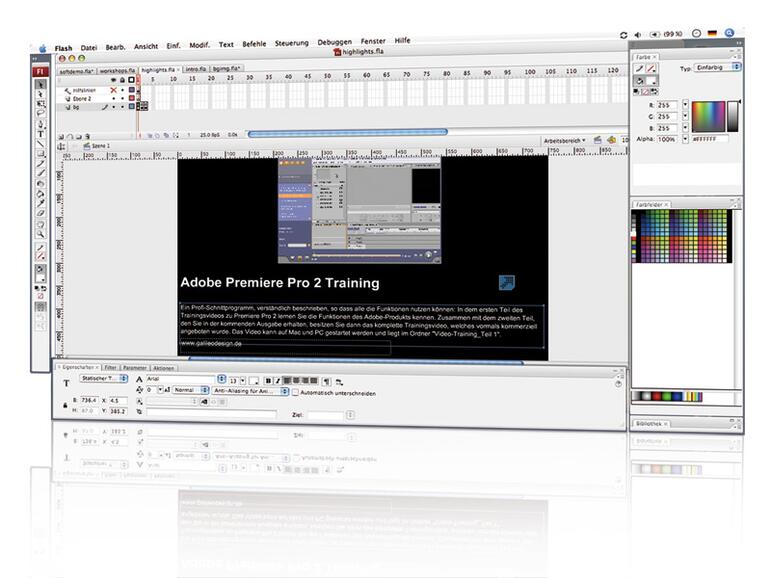The width and height of the screenshot is (770, 578).
Task: Select the Ebene 2 layer
Action: click(x=82, y=99)
